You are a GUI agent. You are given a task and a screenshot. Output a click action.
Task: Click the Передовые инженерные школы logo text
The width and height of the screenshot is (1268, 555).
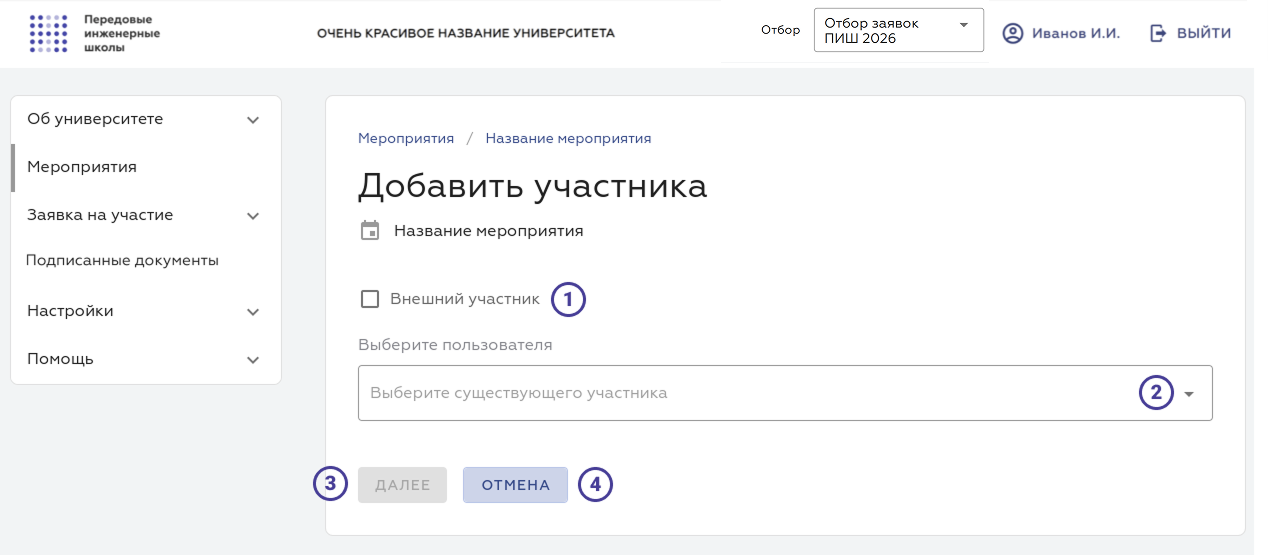point(122,33)
